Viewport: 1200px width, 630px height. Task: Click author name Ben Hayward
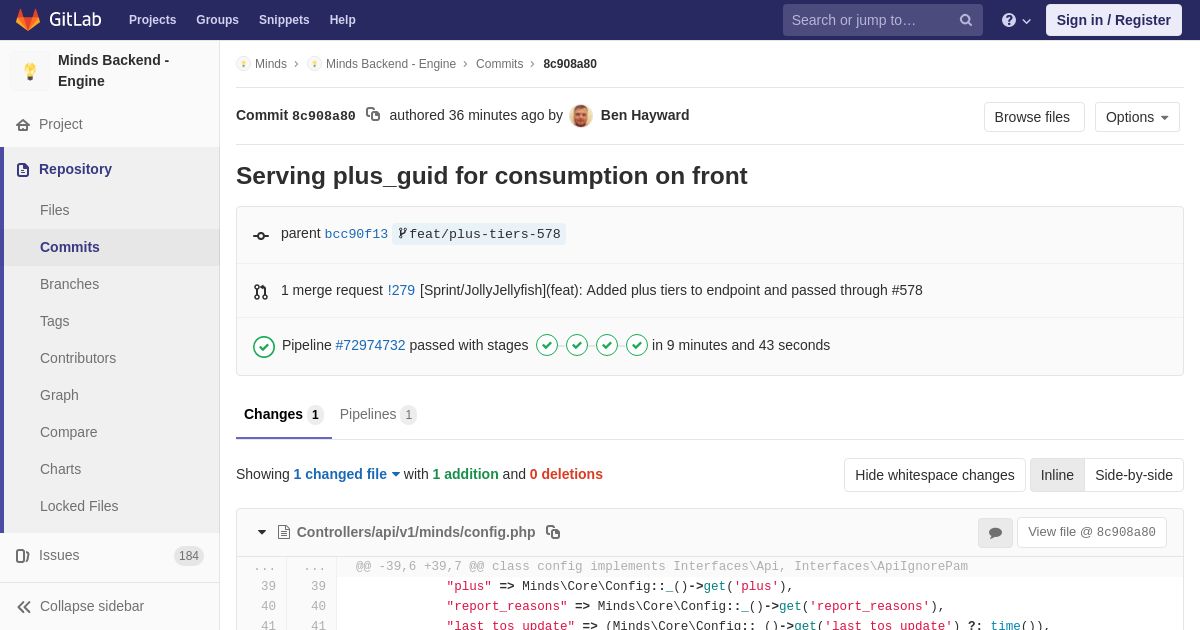click(645, 115)
